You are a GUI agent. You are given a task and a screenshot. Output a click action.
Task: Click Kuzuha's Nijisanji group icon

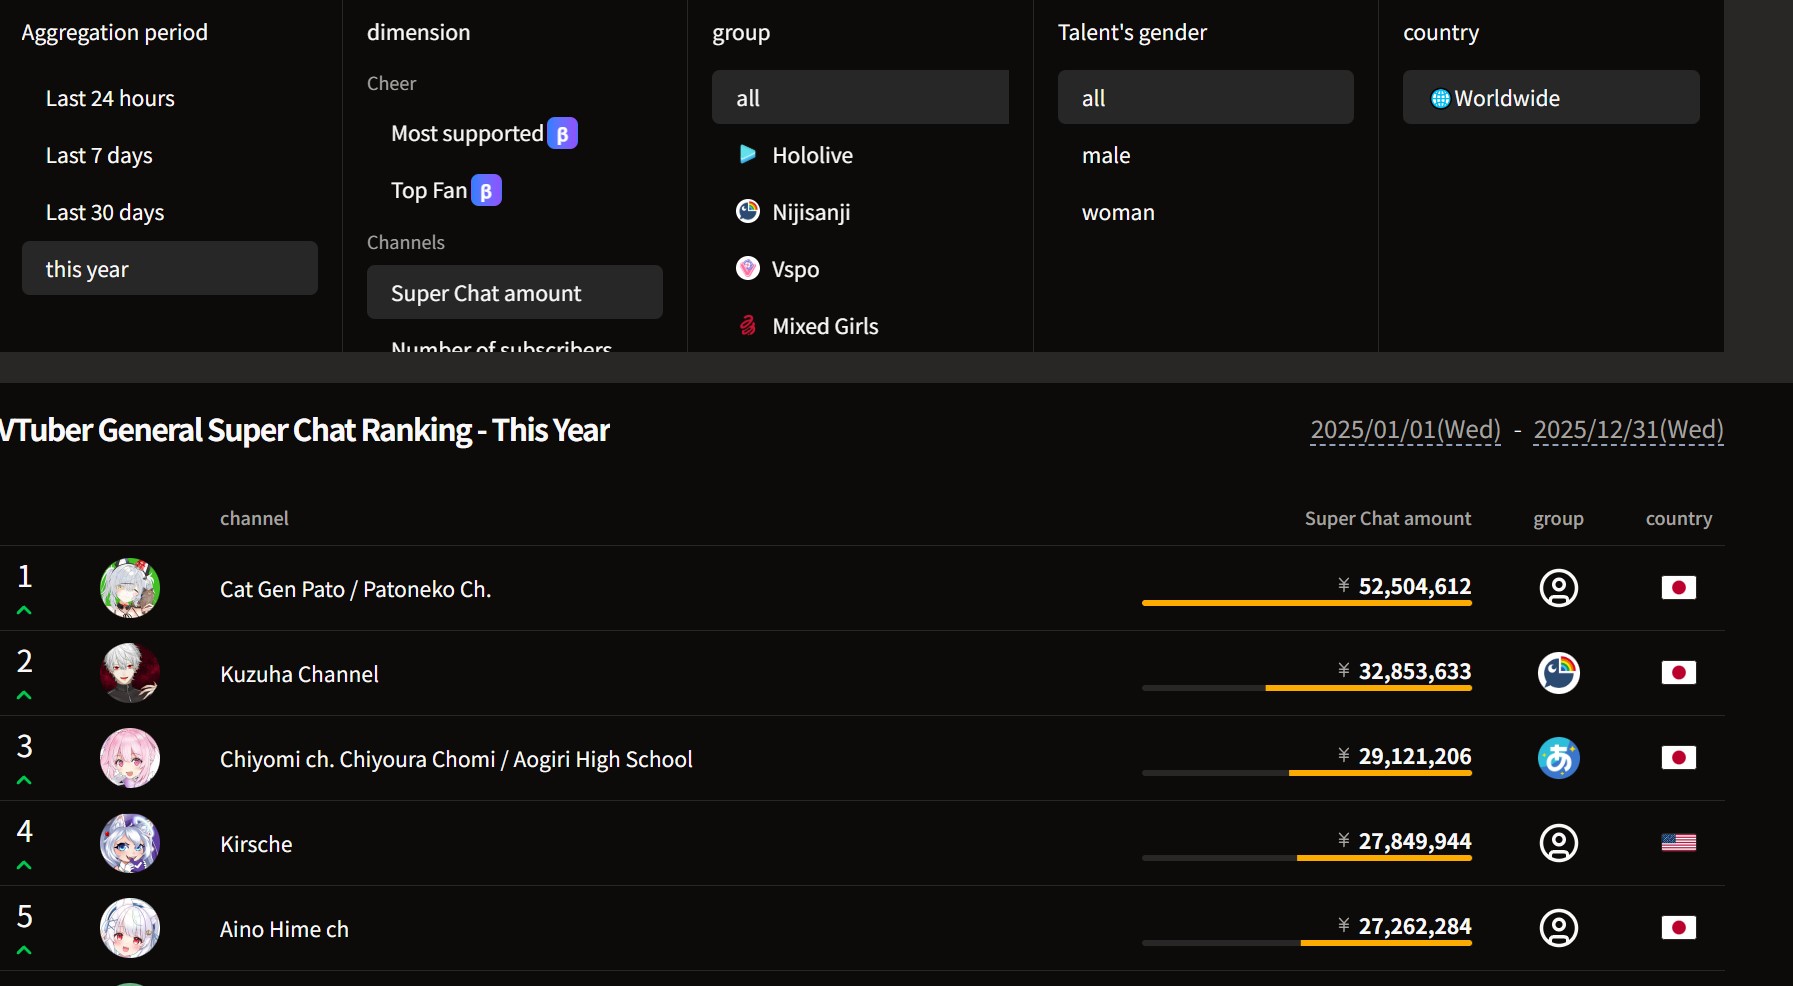[x=1558, y=673]
